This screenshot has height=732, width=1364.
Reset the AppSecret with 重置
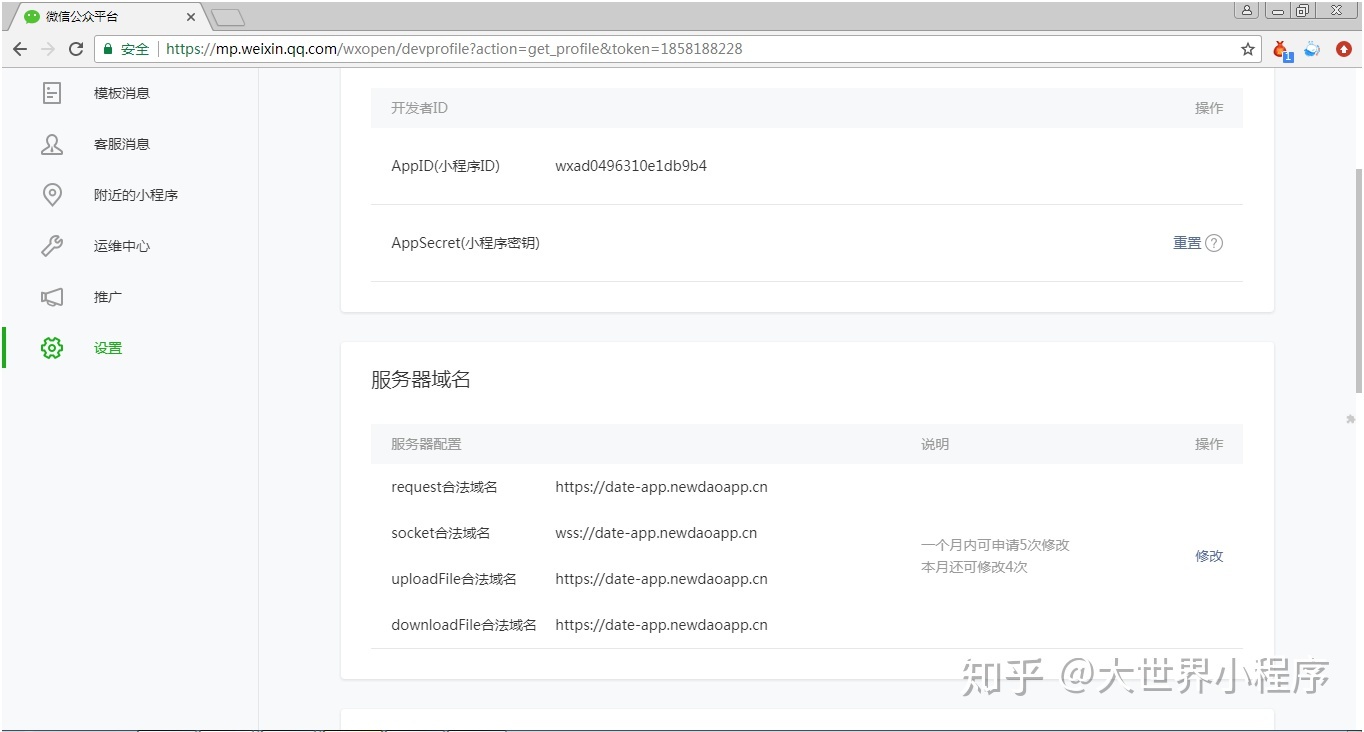(x=1188, y=242)
